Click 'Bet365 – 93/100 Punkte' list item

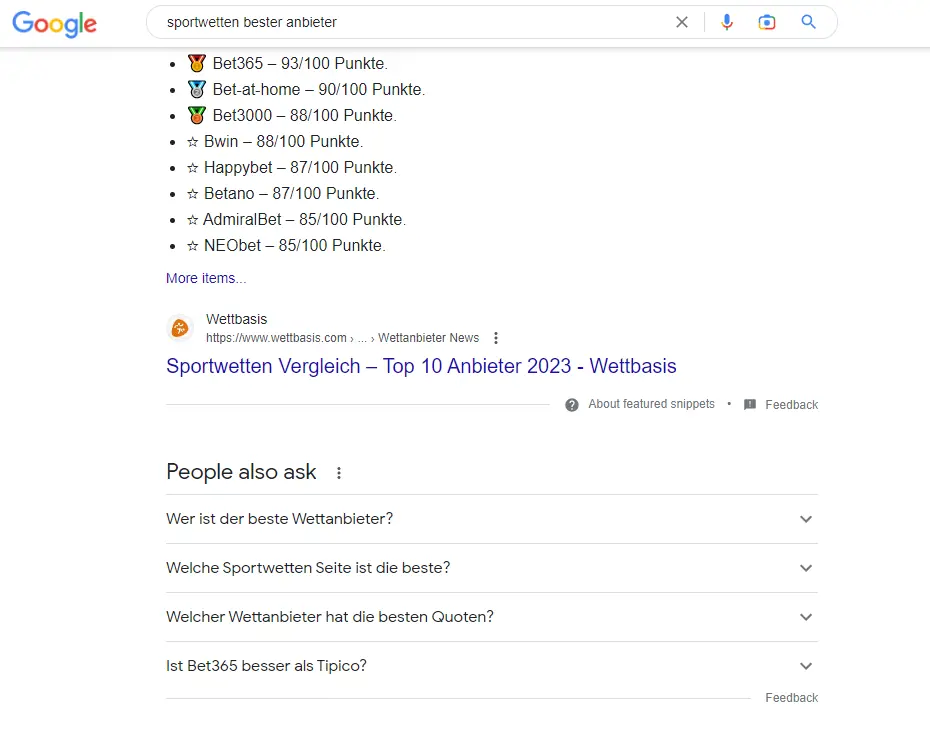pos(287,63)
